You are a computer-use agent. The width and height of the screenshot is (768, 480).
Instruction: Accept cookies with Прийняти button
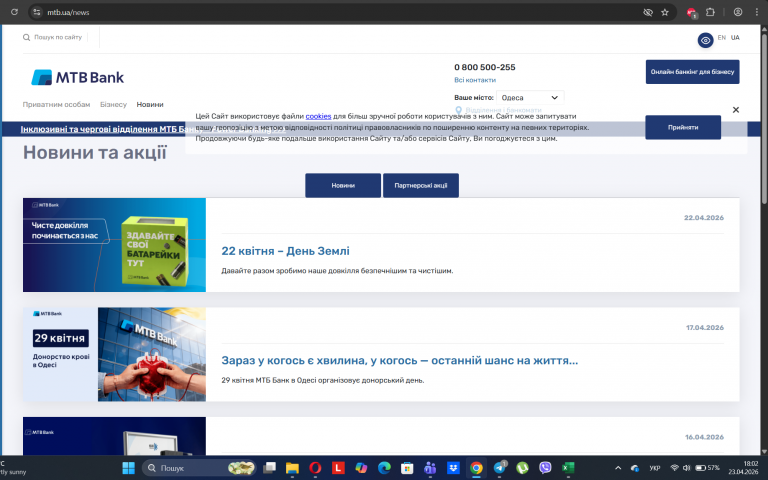[x=683, y=127]
